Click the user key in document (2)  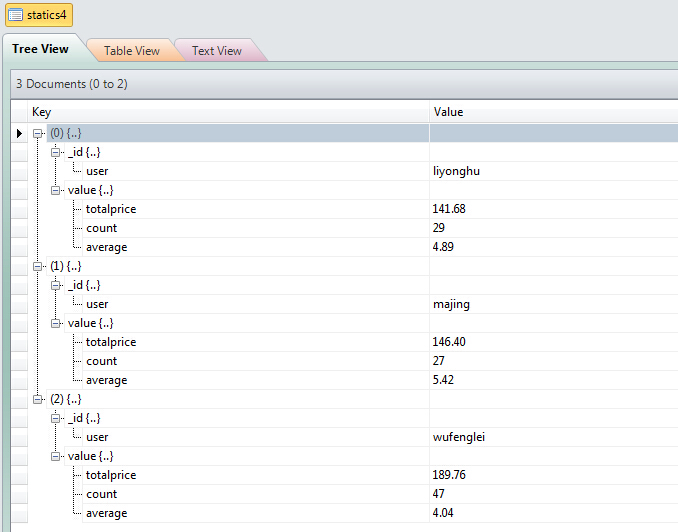(97, 437)
